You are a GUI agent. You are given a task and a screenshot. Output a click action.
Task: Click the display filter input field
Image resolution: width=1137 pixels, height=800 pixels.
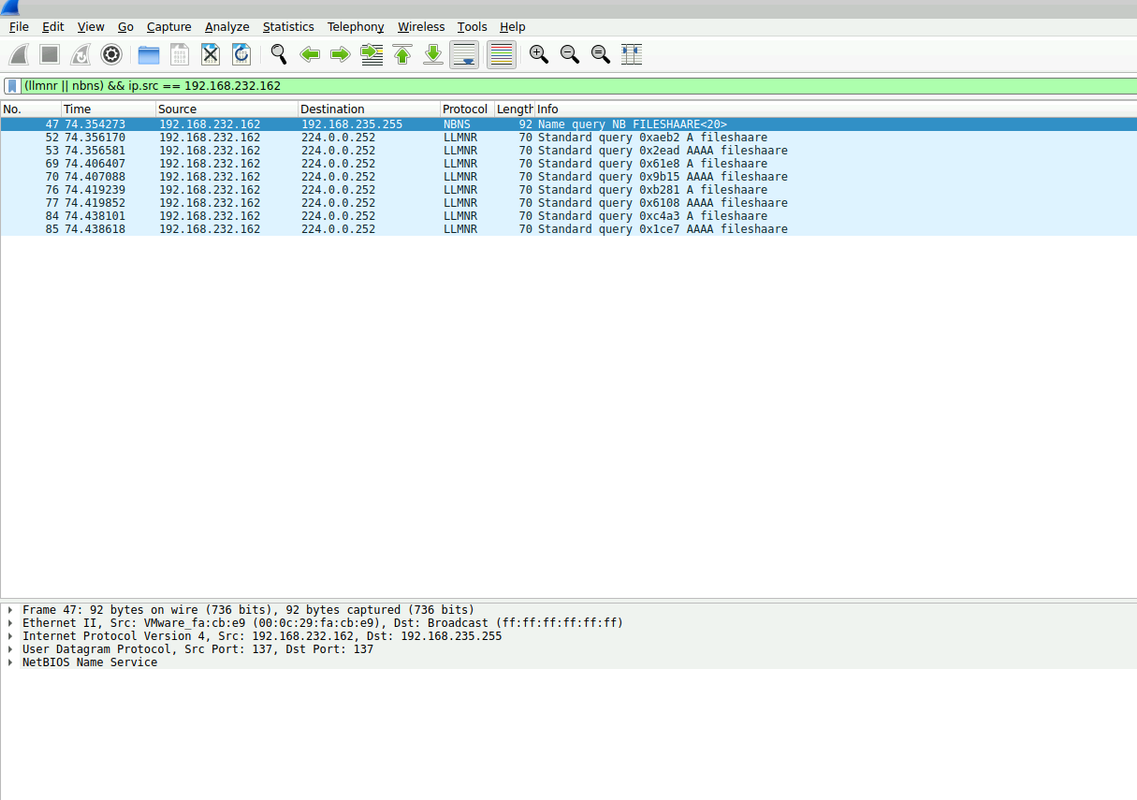(x=579, y=86)
